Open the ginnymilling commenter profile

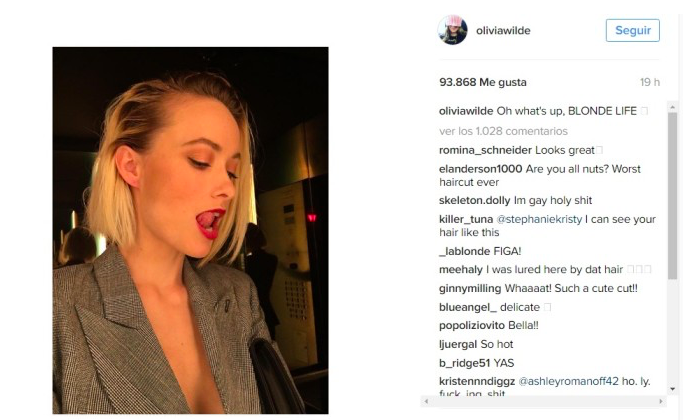(x=470, y=288)
